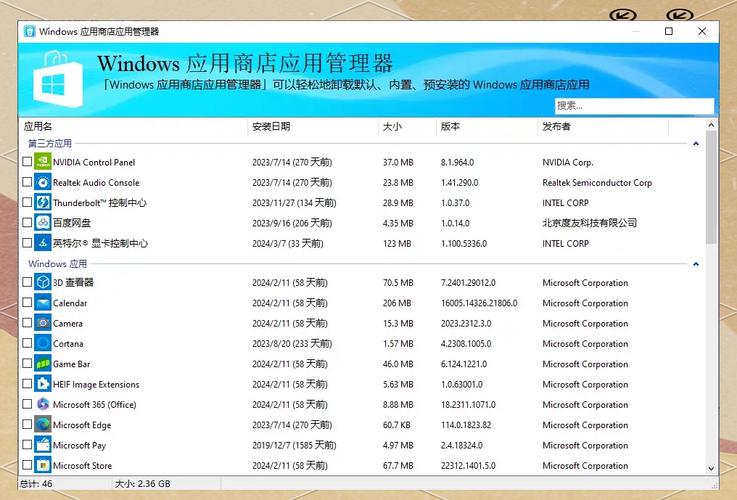737x500 pixels.
Task: Check the Microsoft Pay checkbox
Action: coord(27,445)
